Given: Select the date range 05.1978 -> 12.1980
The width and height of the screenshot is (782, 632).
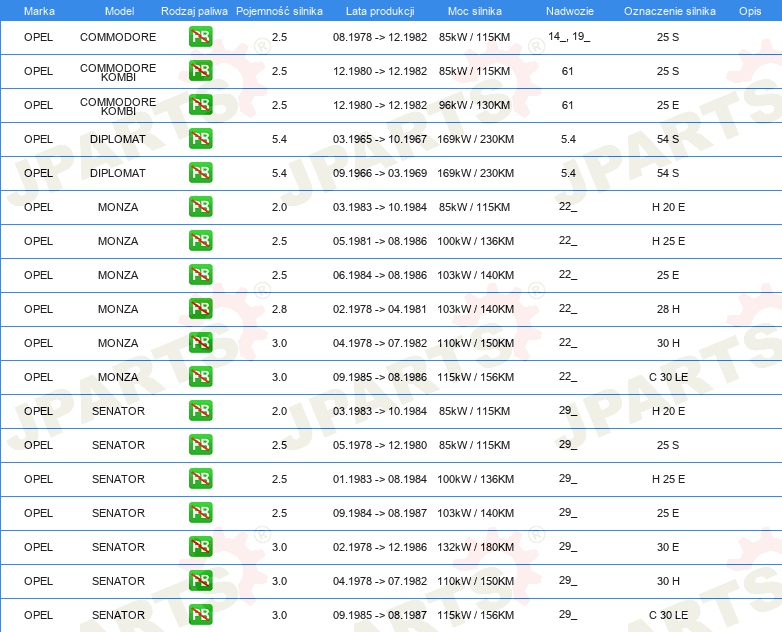Looking at the screenshot, I should tap(380, 445).
